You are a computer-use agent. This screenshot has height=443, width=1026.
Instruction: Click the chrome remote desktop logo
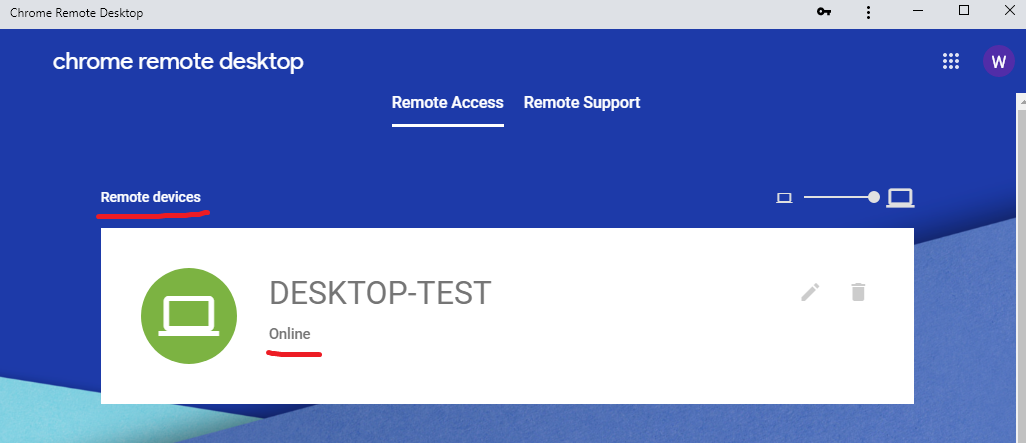[x=178, y=62]
